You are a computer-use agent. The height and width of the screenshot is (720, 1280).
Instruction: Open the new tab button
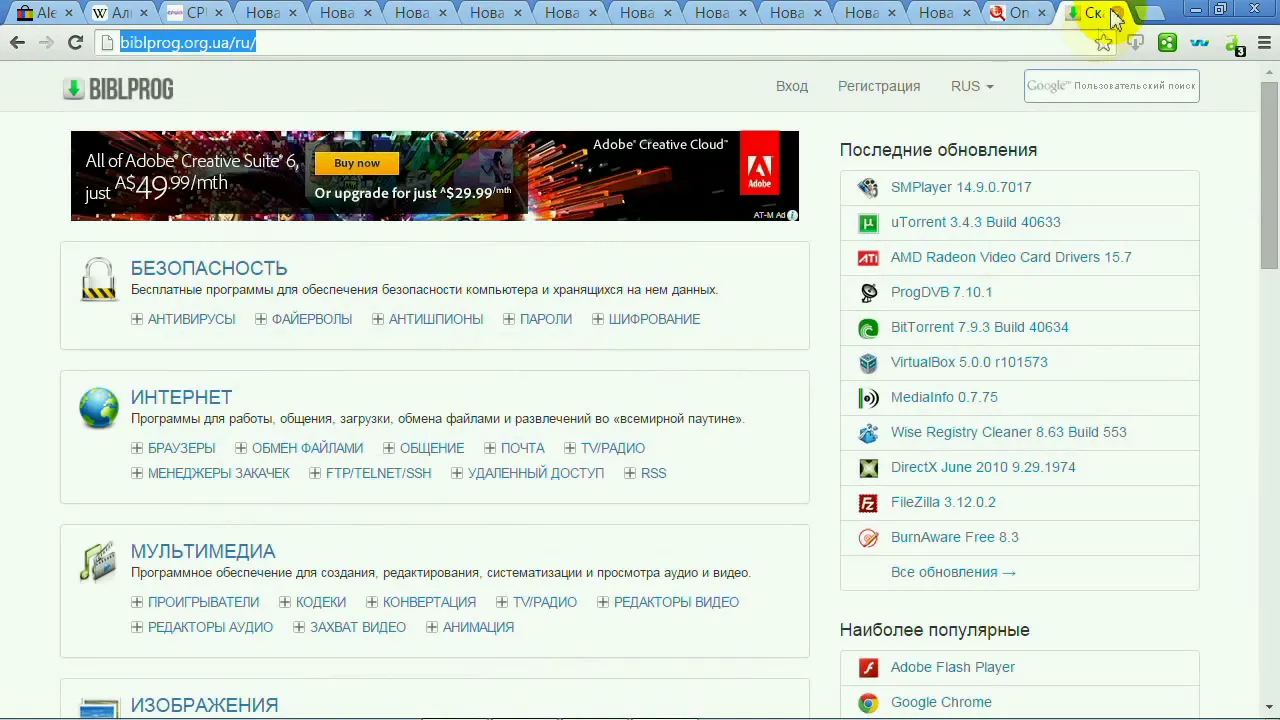[x=1152, y=13]
